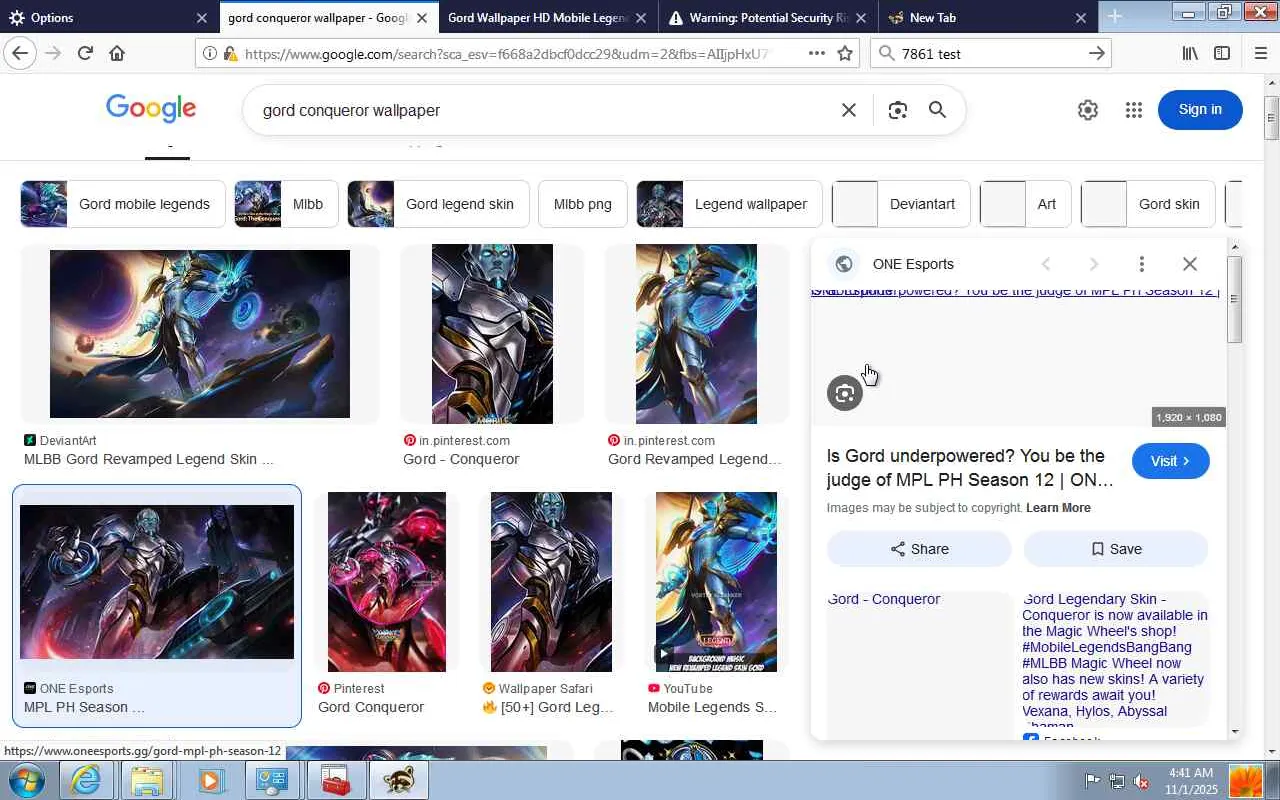Visit the ONE Esports source page
1280x800 pixels.
pyautogui.click(x=1171, y=461)
